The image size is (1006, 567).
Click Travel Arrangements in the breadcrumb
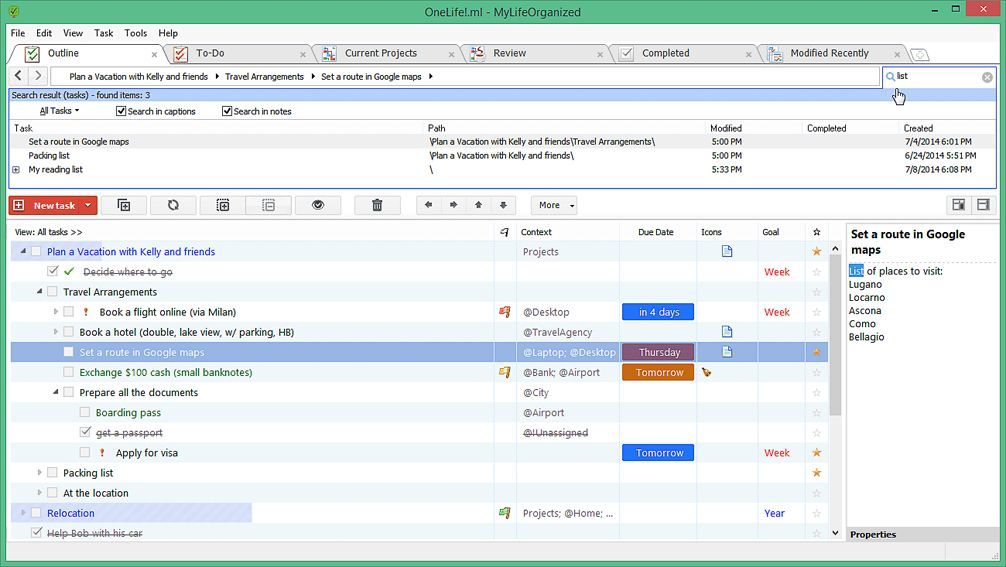pos(264,76)
